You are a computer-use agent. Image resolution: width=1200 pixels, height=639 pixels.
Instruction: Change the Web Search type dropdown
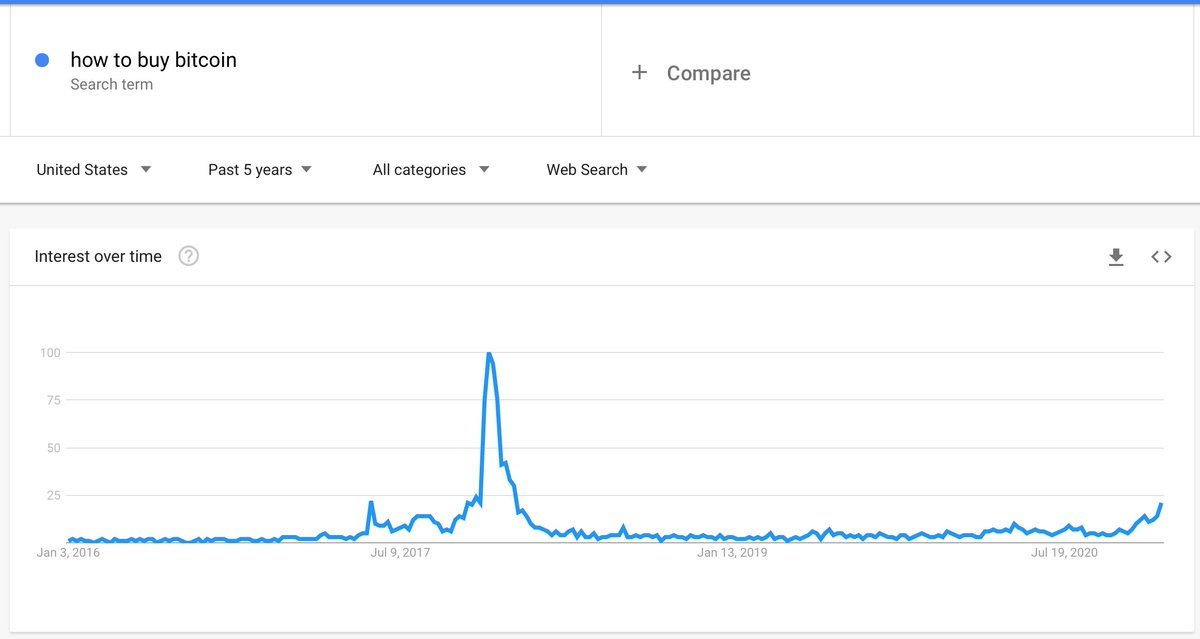[x=597, y=170]
